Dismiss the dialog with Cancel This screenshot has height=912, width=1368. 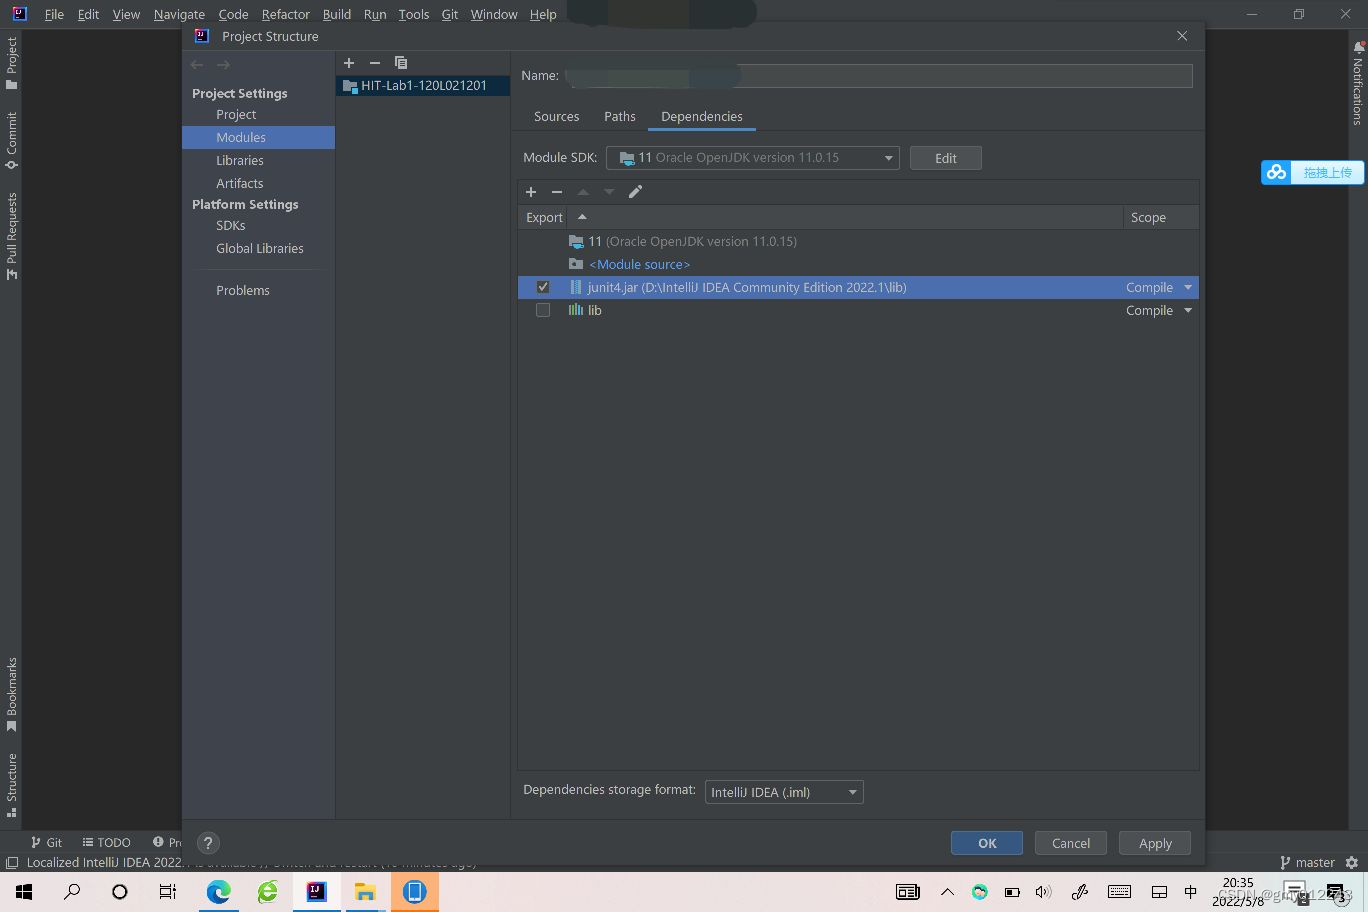coord(1071,843)
